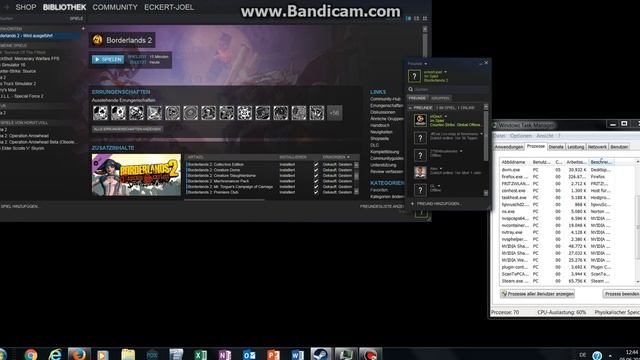This screenshot has height=360, width=640.
Task: Open the COMMUNITY section in Steam
Action: pyautogui.click(x=115, y=7)
